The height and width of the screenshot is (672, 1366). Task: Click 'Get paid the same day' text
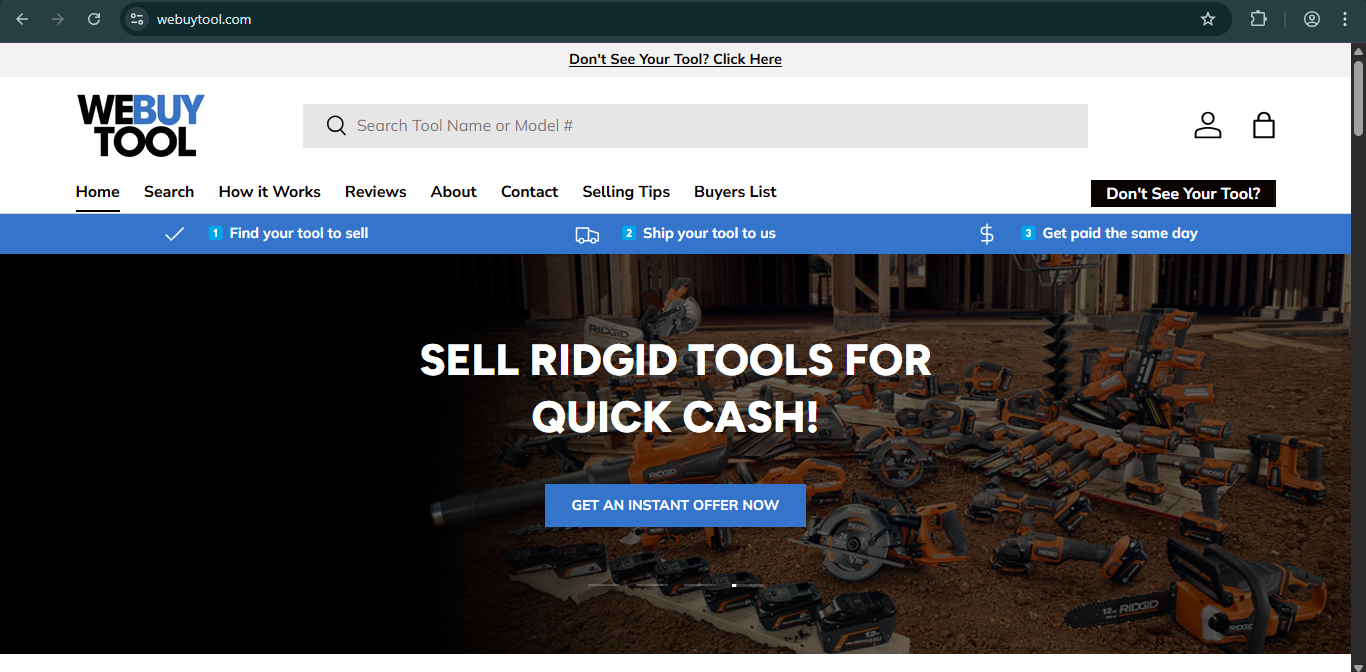pyautogui.click(x=1120, y=233)
